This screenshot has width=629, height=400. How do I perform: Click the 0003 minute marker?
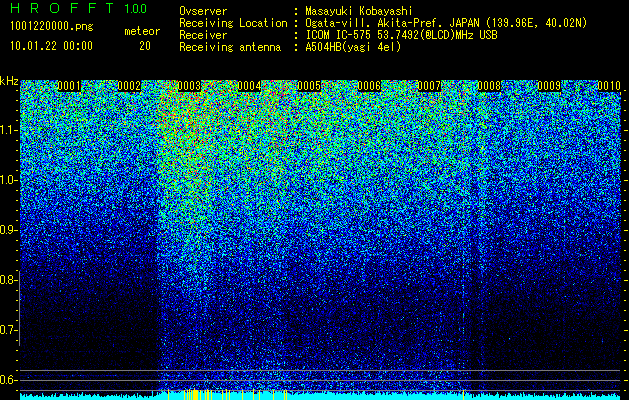coord(189,86)
